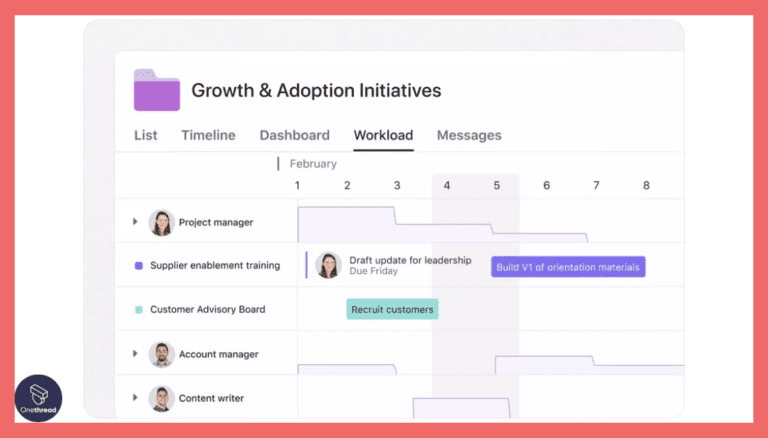The image size is (768, 438).
Task: Open the Messages tab
Action: [469, 135]
